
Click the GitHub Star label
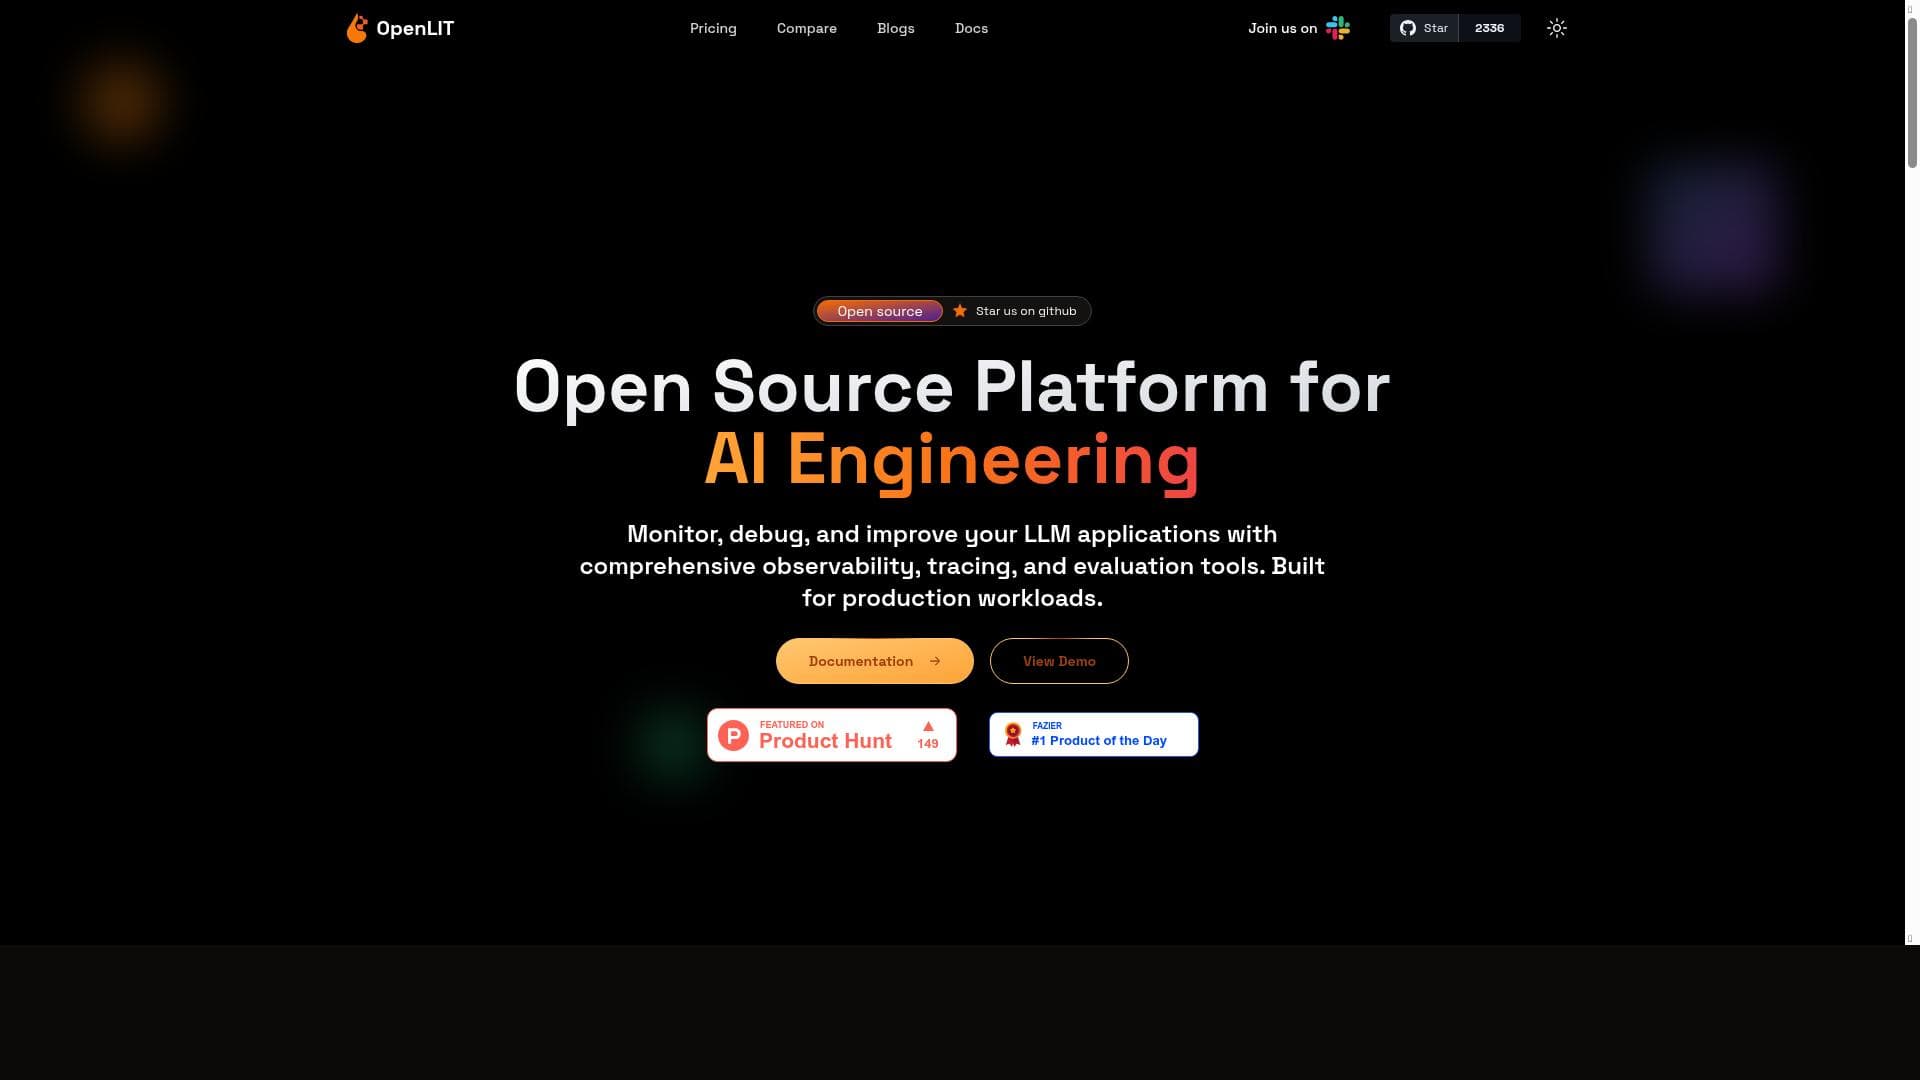click(1436, 28)
